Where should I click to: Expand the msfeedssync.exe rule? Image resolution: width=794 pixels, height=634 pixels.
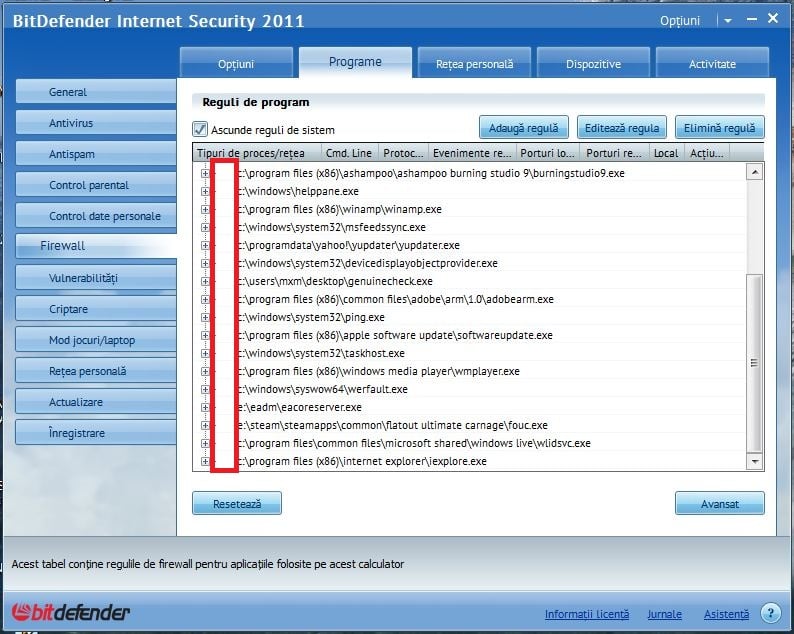(x=205, y=227)
